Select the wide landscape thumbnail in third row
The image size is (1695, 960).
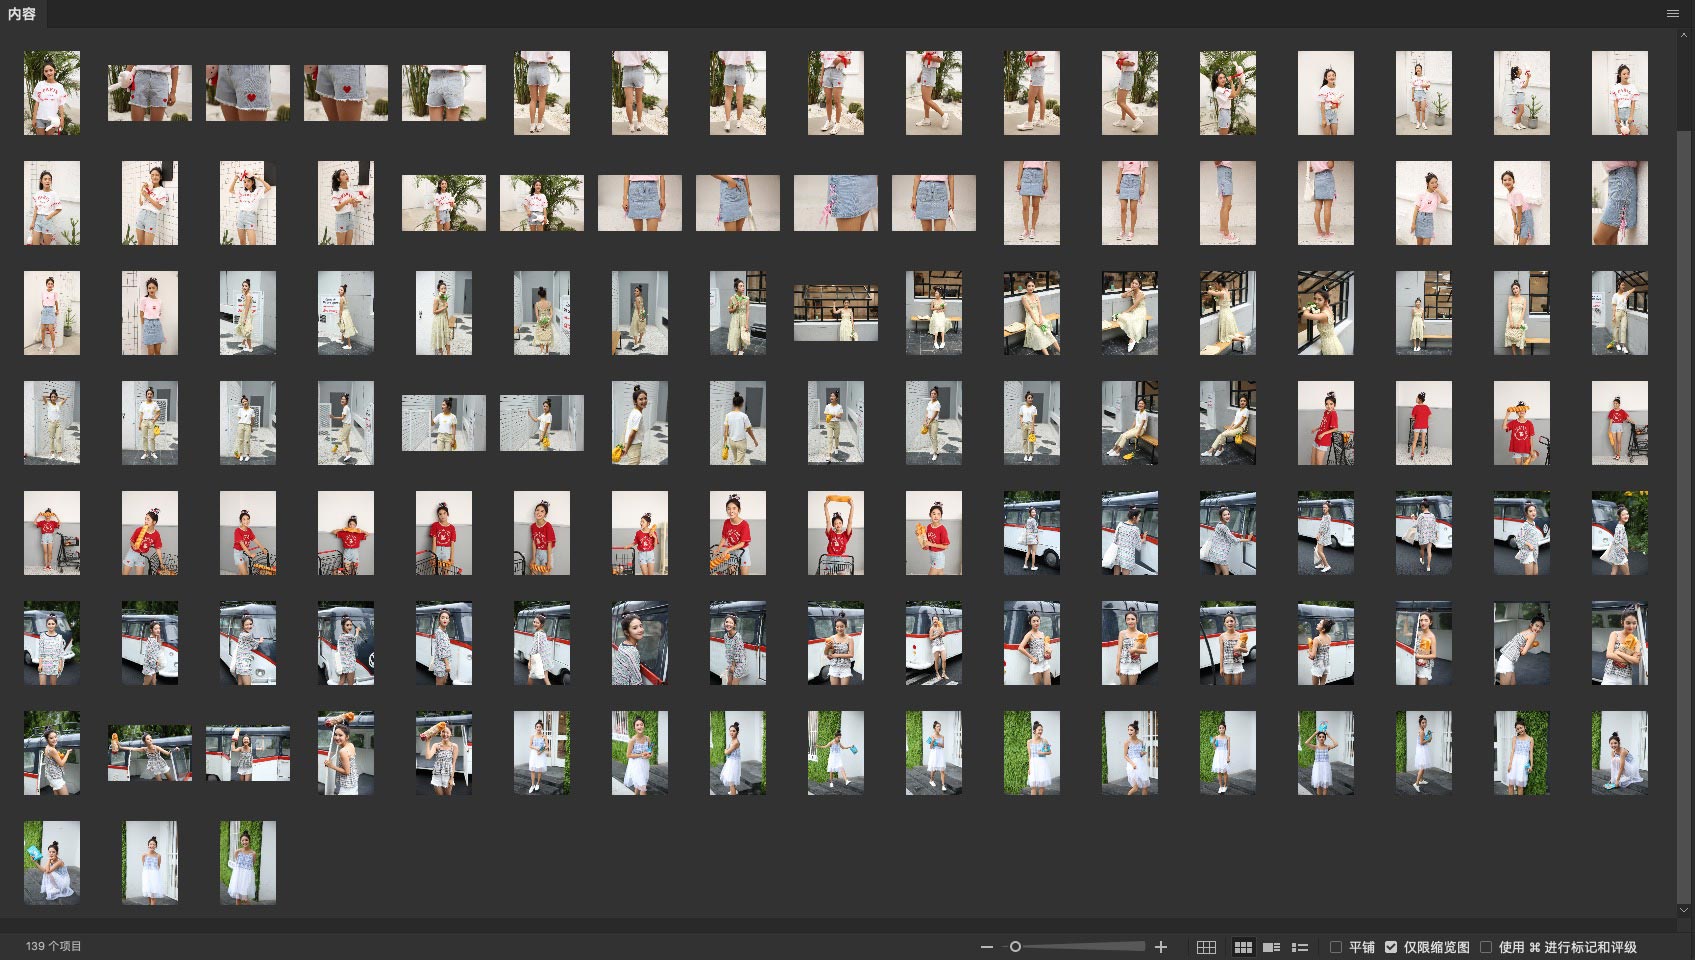(836, 313)
